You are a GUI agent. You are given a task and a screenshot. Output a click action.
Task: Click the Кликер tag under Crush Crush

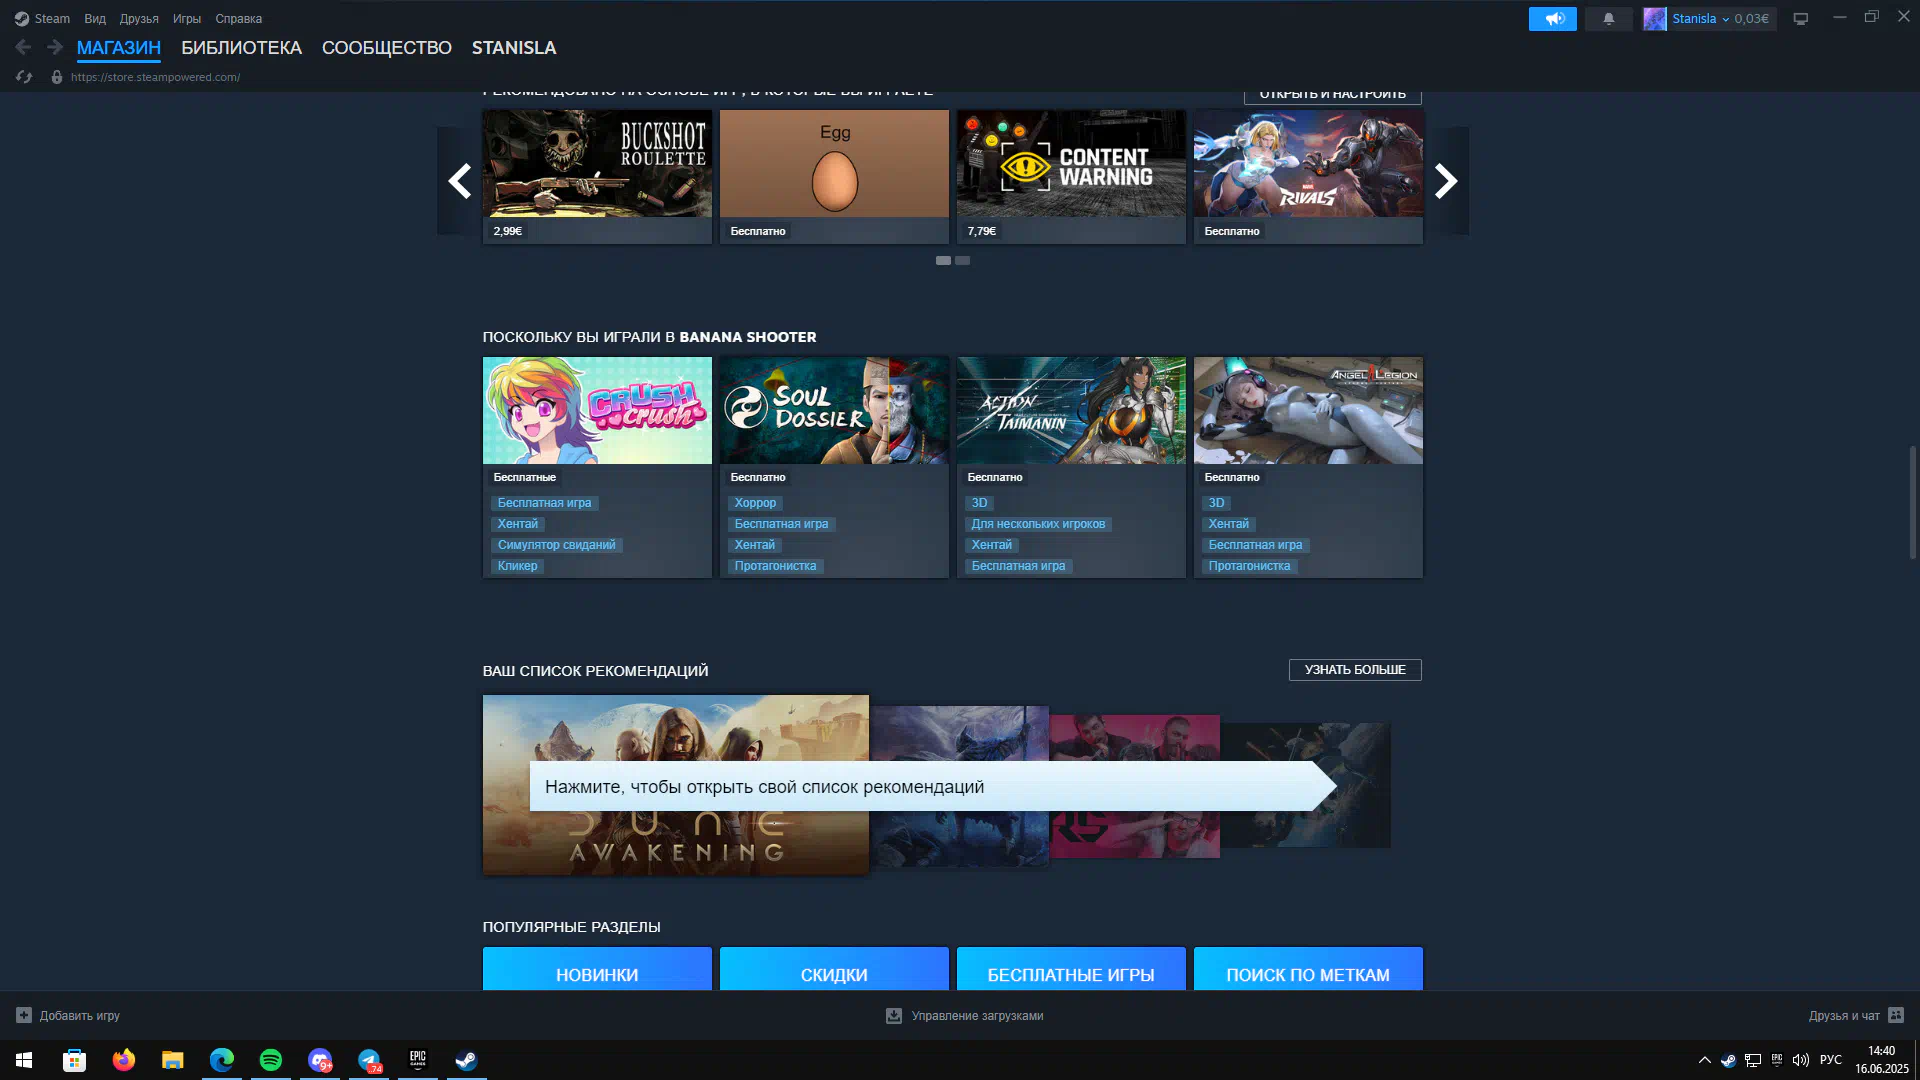517,566
